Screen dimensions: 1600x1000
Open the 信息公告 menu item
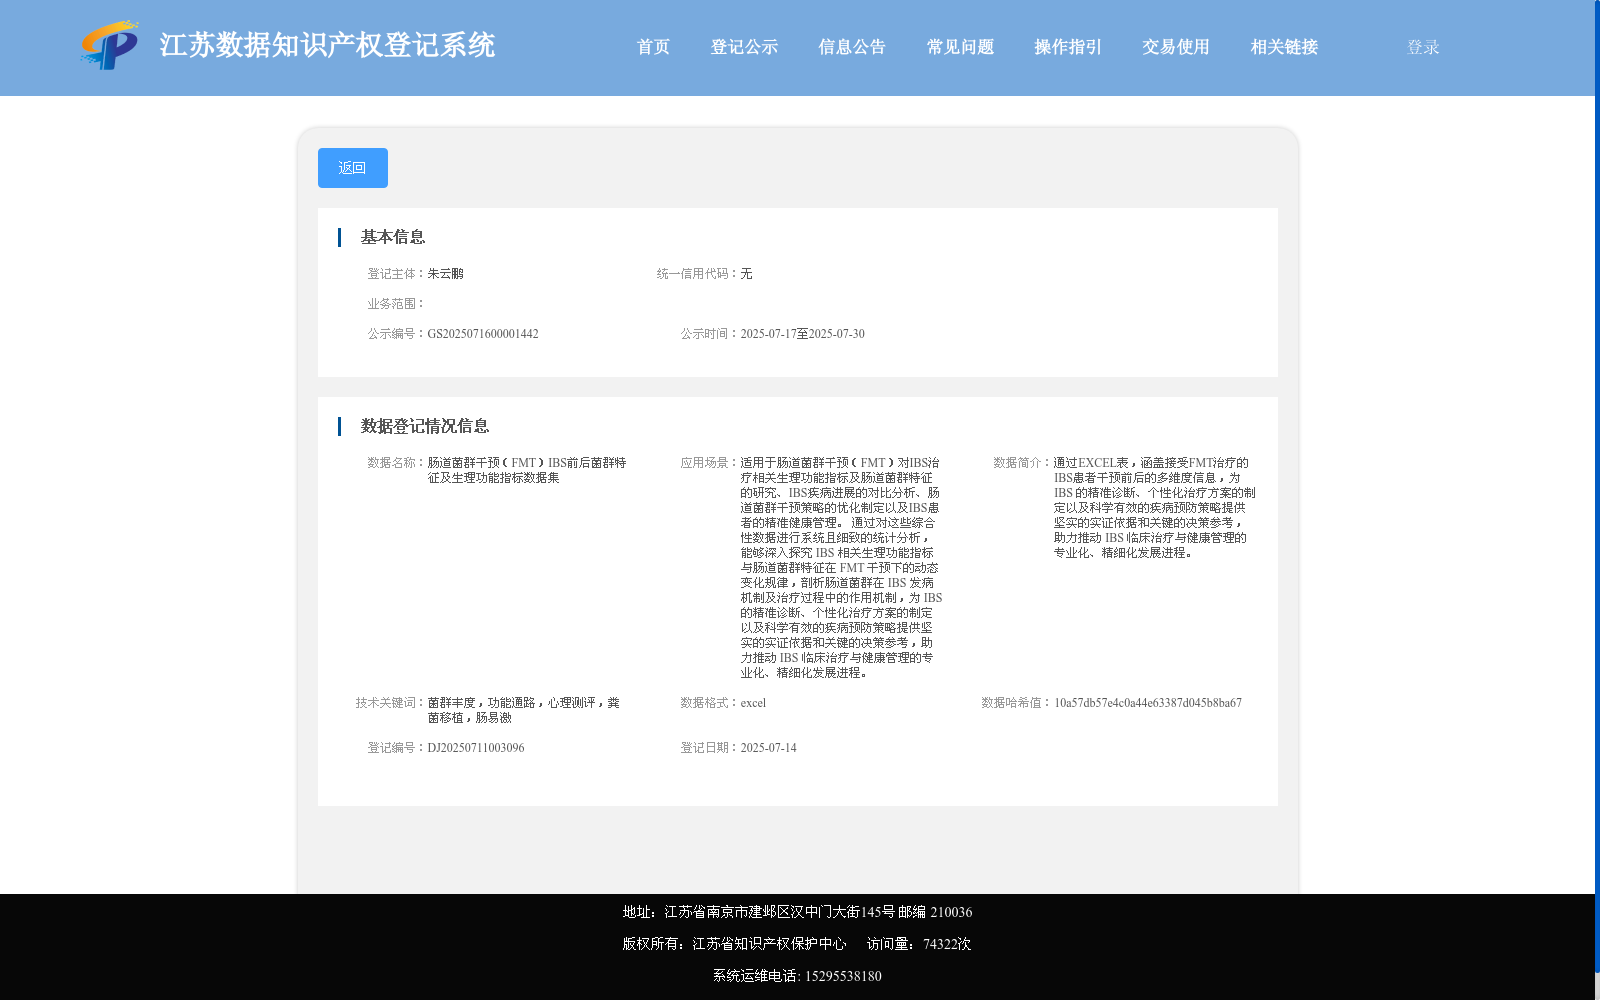click(852, 47)
